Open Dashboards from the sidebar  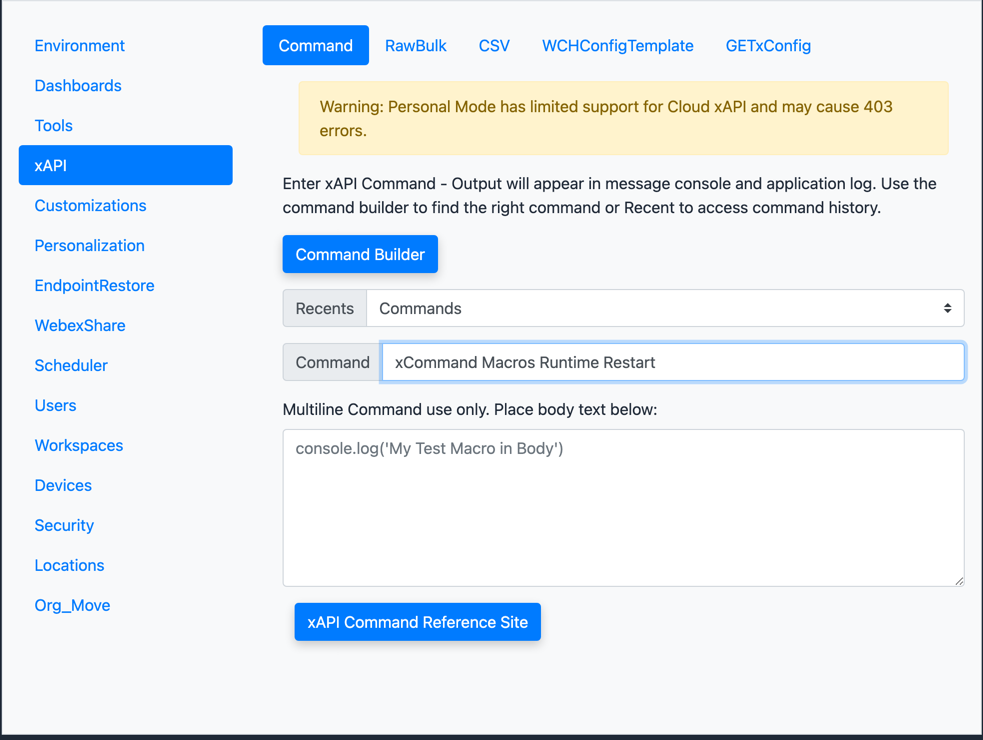[x=78, y=86]
